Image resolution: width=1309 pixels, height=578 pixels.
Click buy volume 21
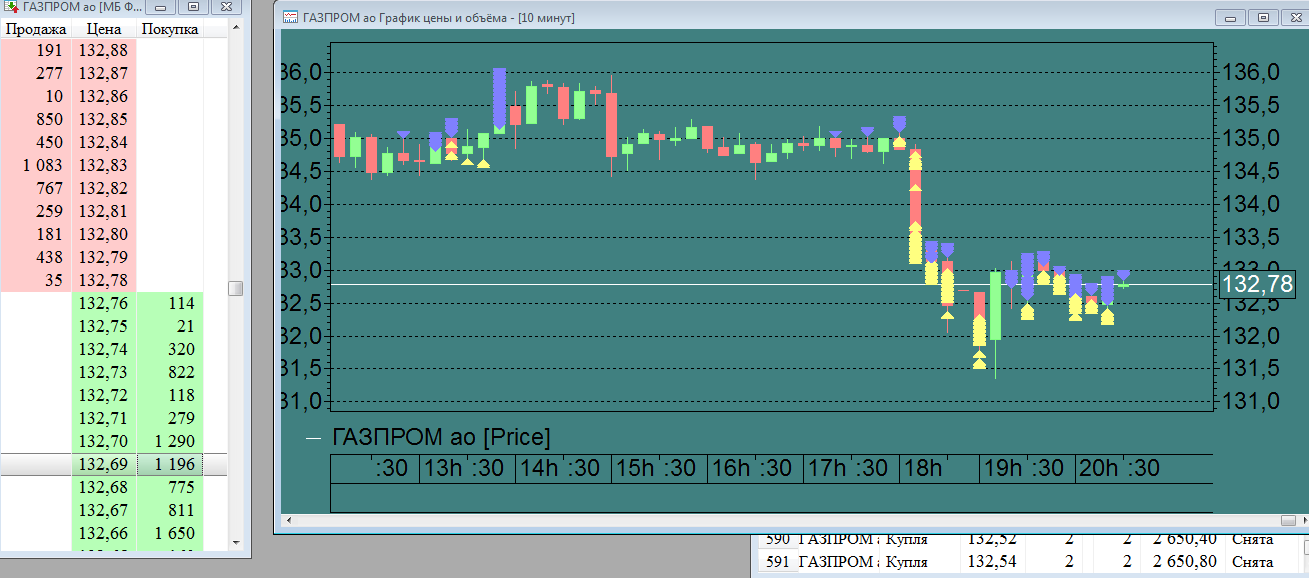pos(170,326)
